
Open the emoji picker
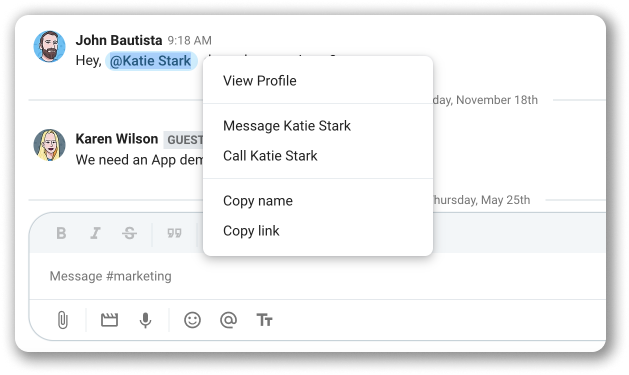[192, 320]
